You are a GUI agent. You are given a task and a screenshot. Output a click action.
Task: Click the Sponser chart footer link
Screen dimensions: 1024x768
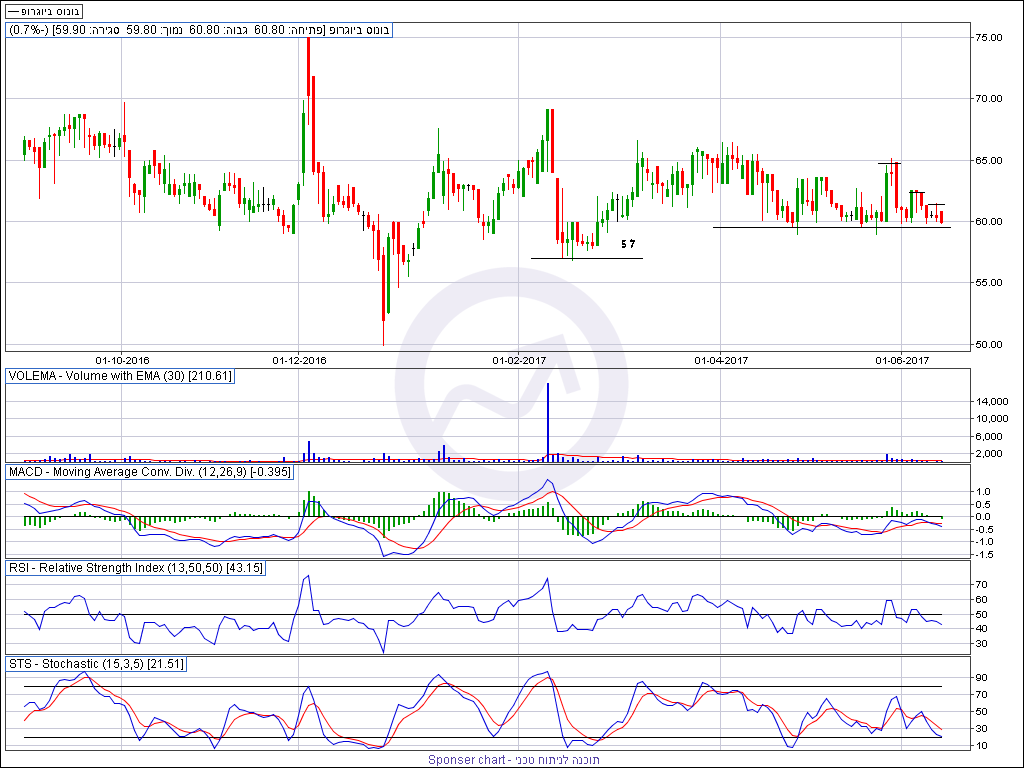coord(514,760)
